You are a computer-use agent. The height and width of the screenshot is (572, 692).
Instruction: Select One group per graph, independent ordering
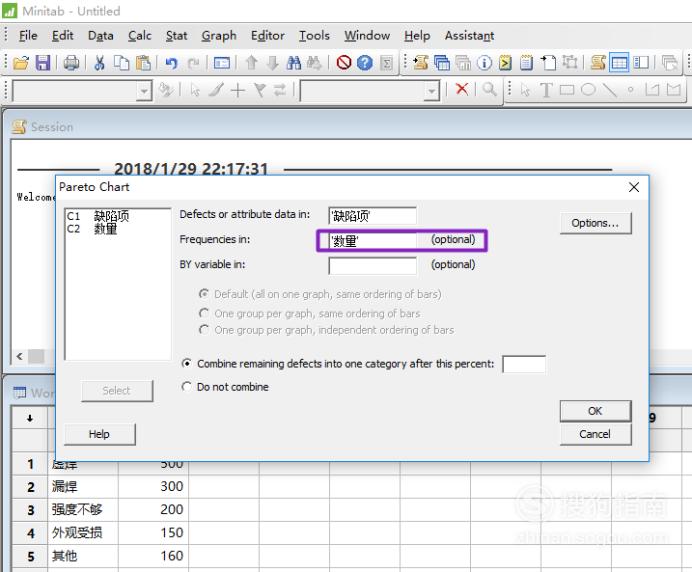[204, 330]
